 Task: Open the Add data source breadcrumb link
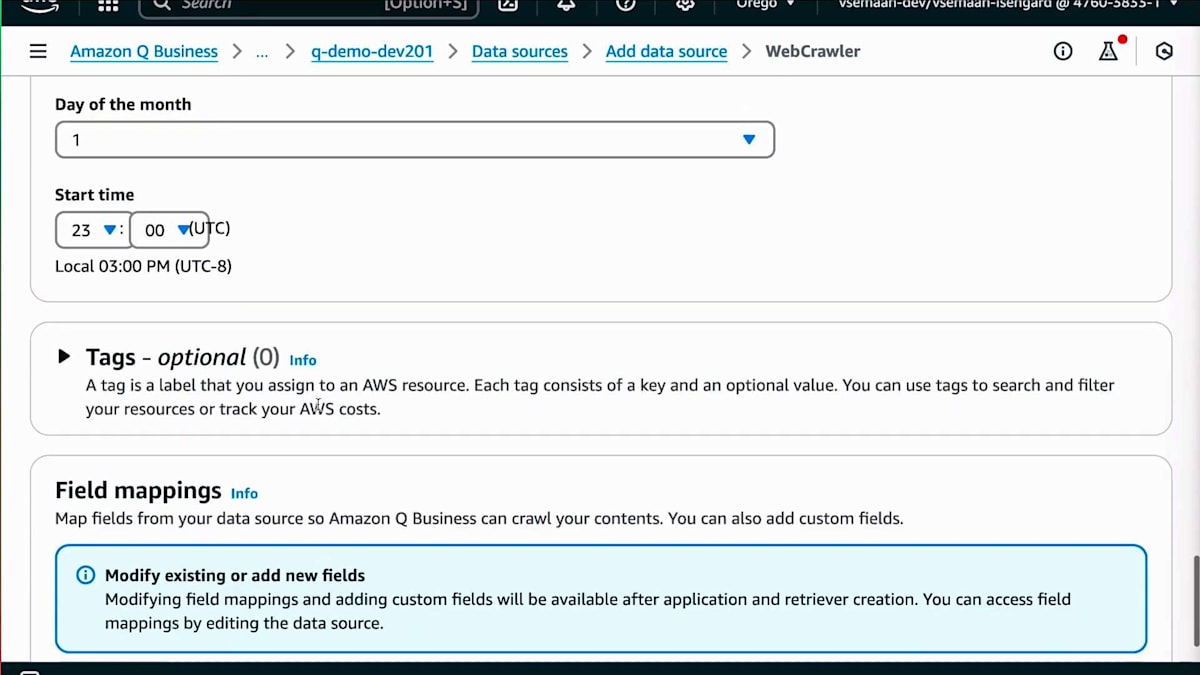point(666,51)
